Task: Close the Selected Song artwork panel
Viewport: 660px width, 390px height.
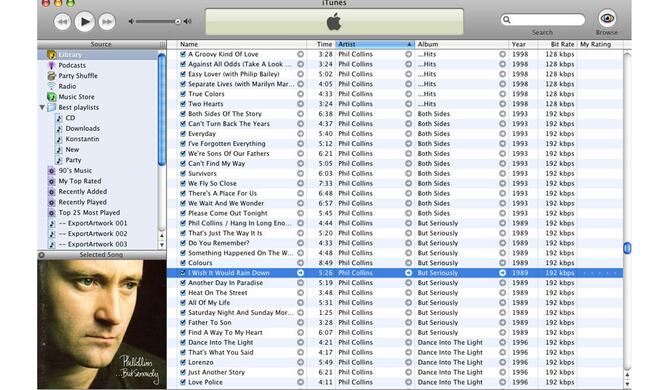Action: (42, 255)
